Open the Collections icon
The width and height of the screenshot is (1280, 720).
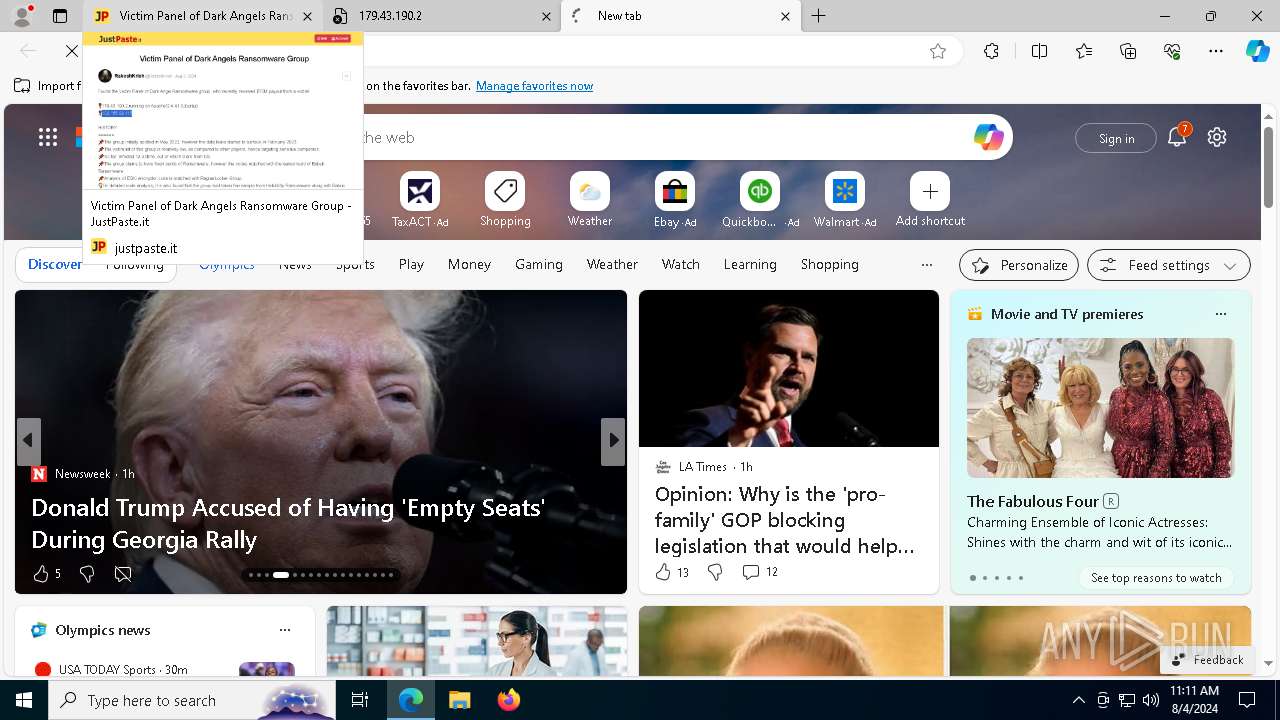coord(1129,51)
